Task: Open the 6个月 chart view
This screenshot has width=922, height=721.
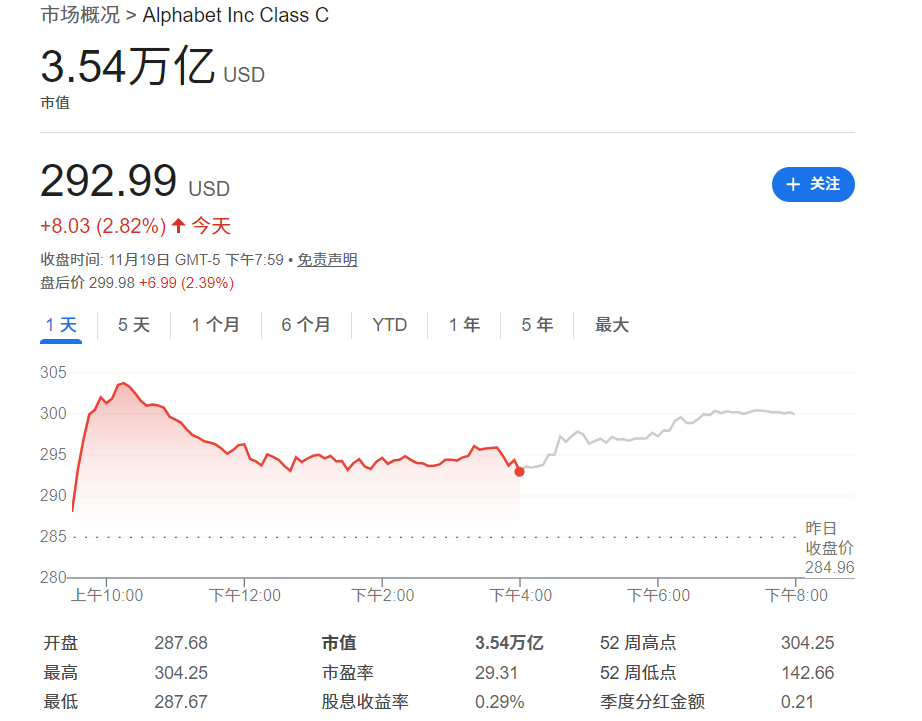Action: [303, 324]
